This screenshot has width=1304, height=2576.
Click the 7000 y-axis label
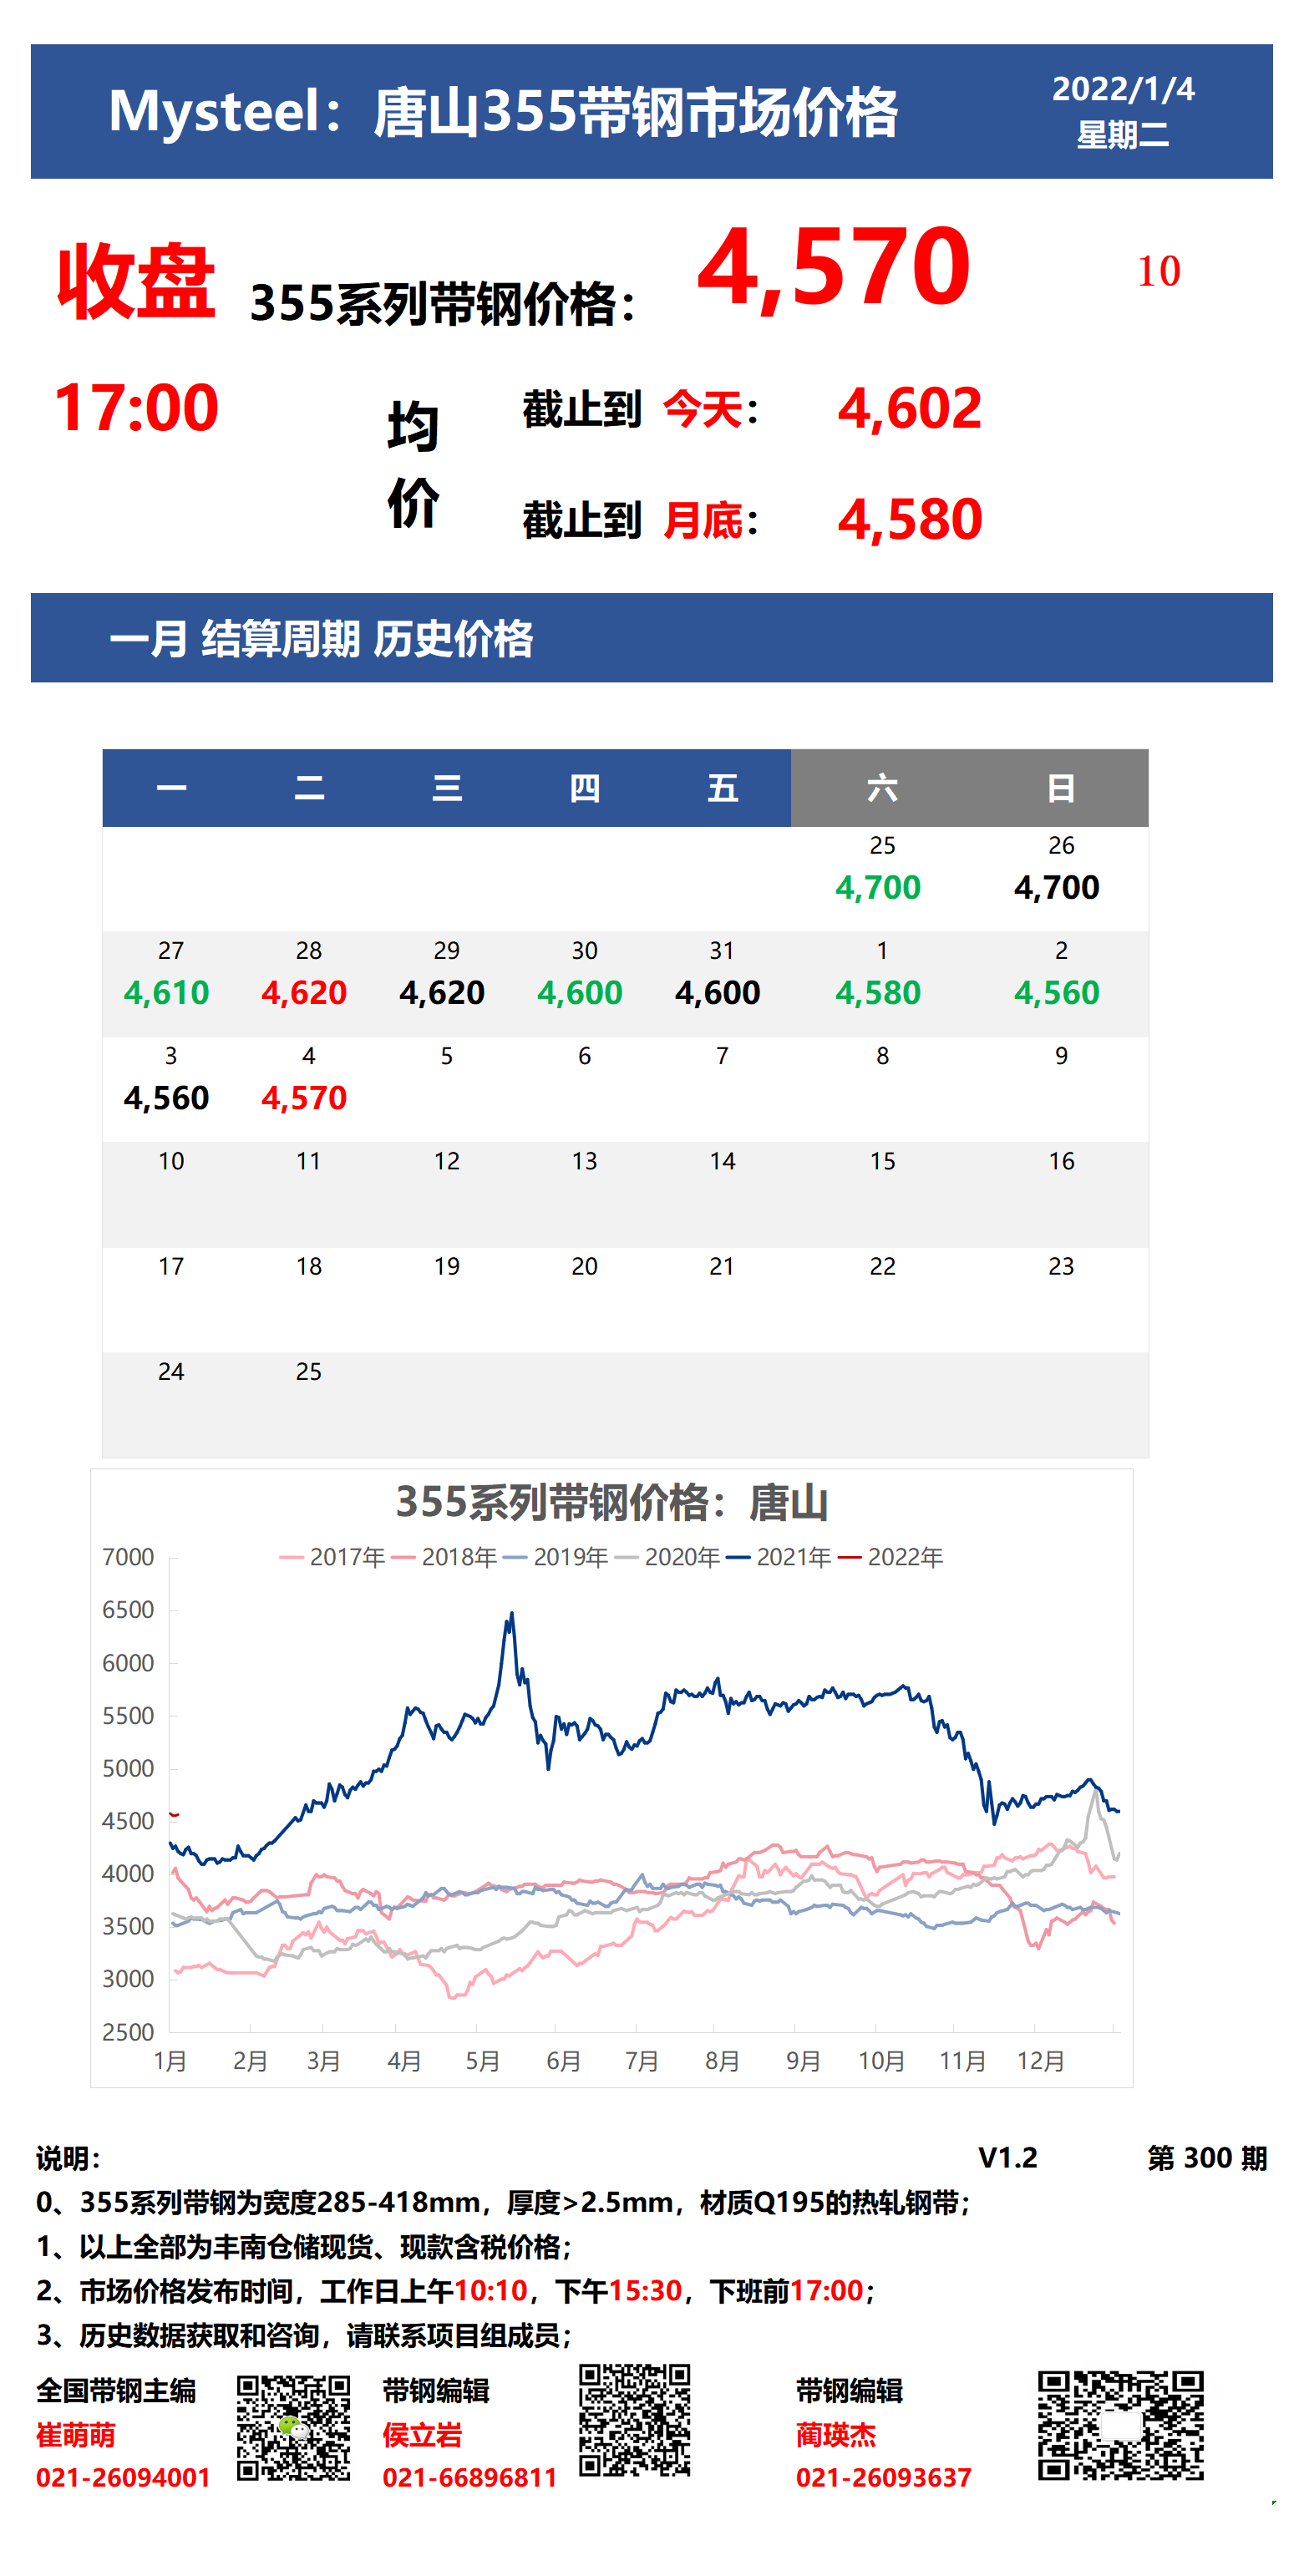pyautogui.click(x=128, y=1557)
